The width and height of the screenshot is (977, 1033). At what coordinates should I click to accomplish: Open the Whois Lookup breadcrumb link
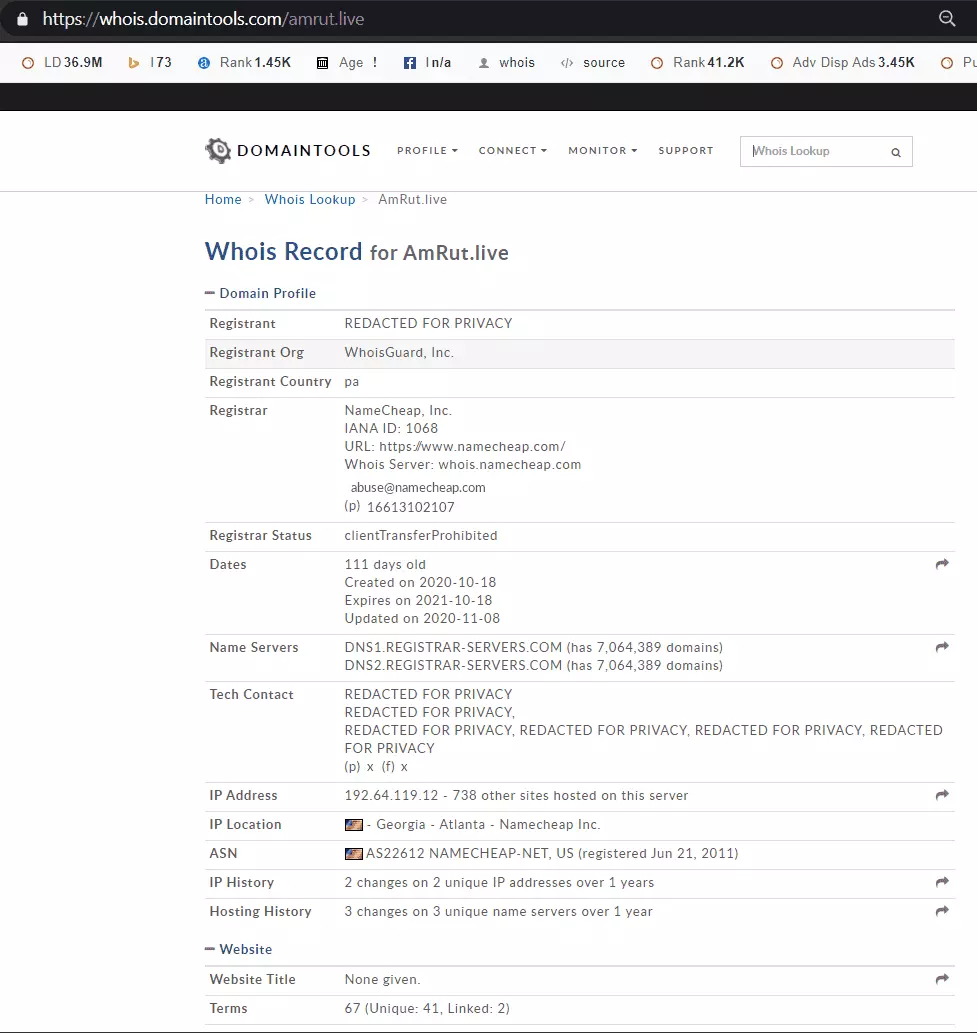coord(310,200)
